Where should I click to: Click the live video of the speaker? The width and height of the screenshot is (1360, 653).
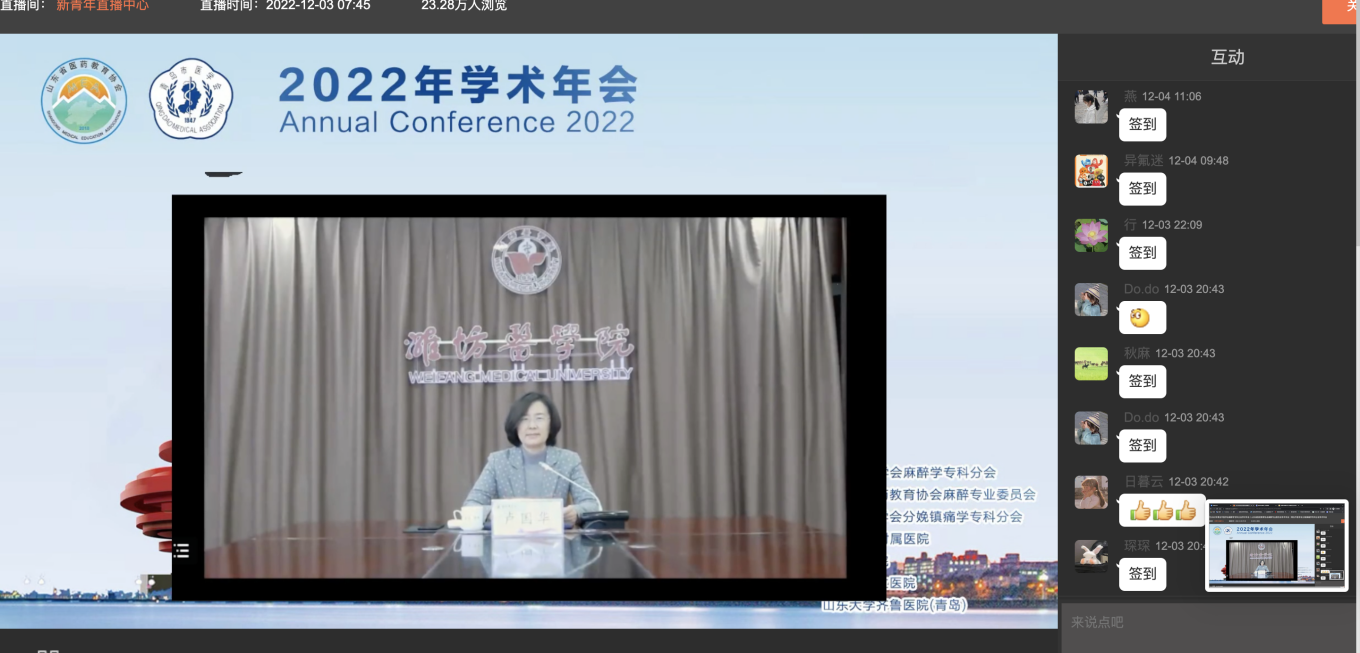525,398
